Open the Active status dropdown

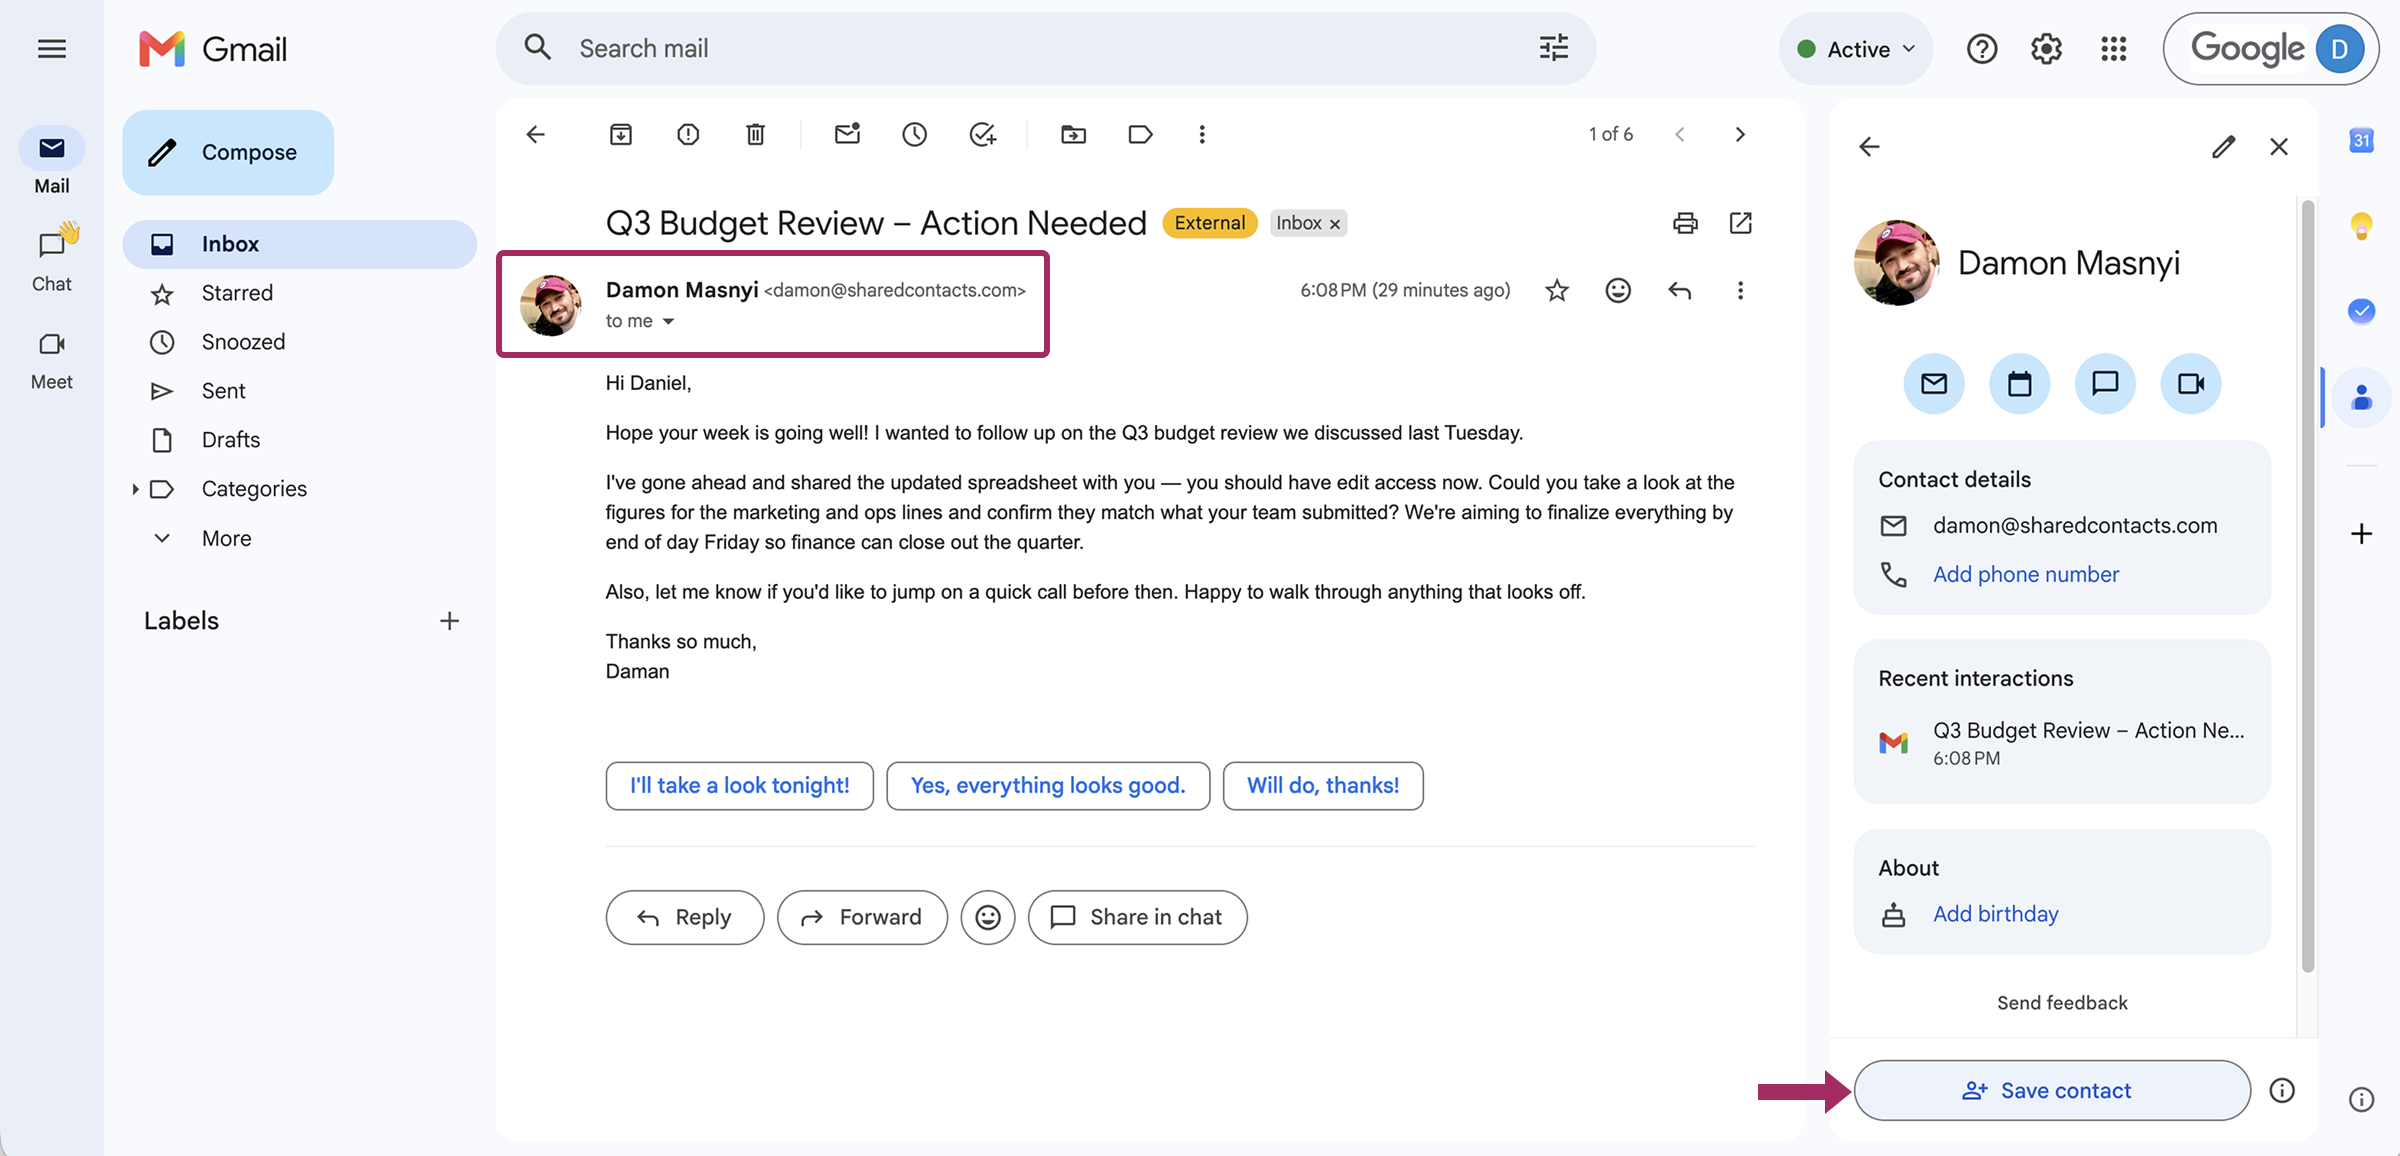[x=1856, y=49]
